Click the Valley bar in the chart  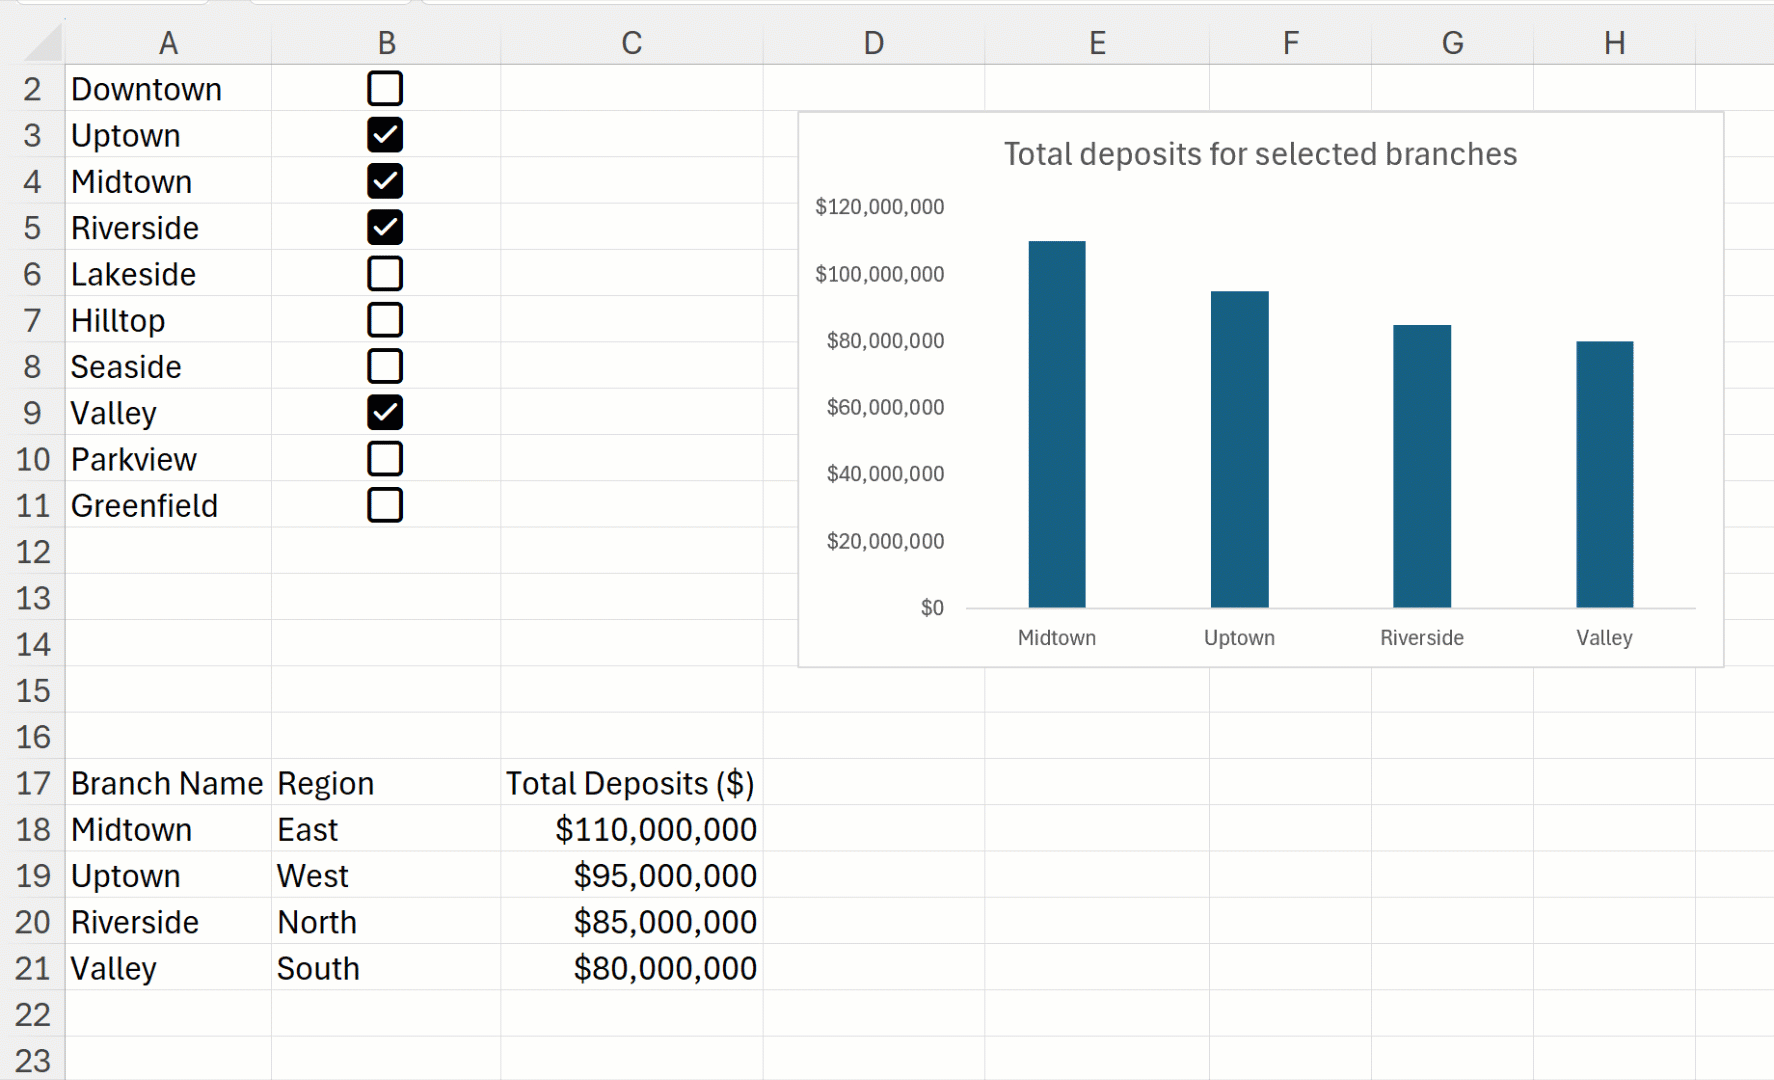point(1604,475)
